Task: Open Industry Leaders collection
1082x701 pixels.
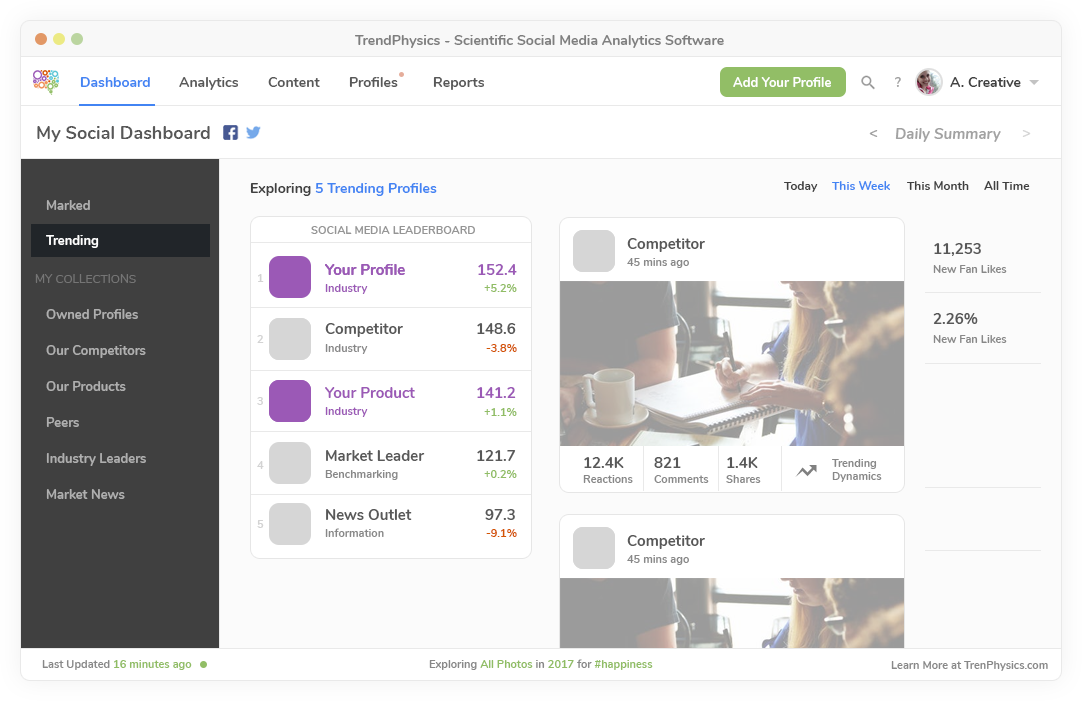Action: 96,458
